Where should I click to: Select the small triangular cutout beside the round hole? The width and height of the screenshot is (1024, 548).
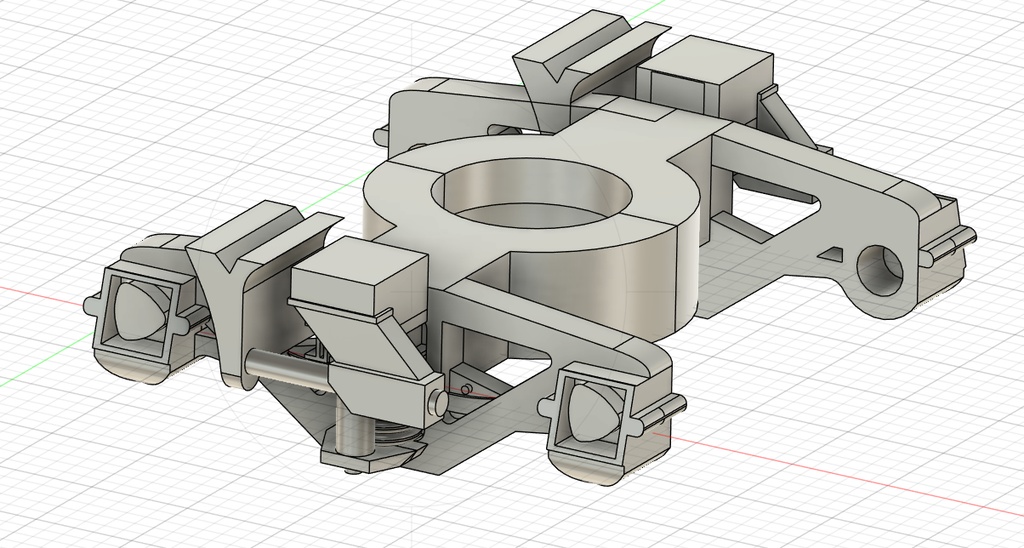tap(831, 254)
